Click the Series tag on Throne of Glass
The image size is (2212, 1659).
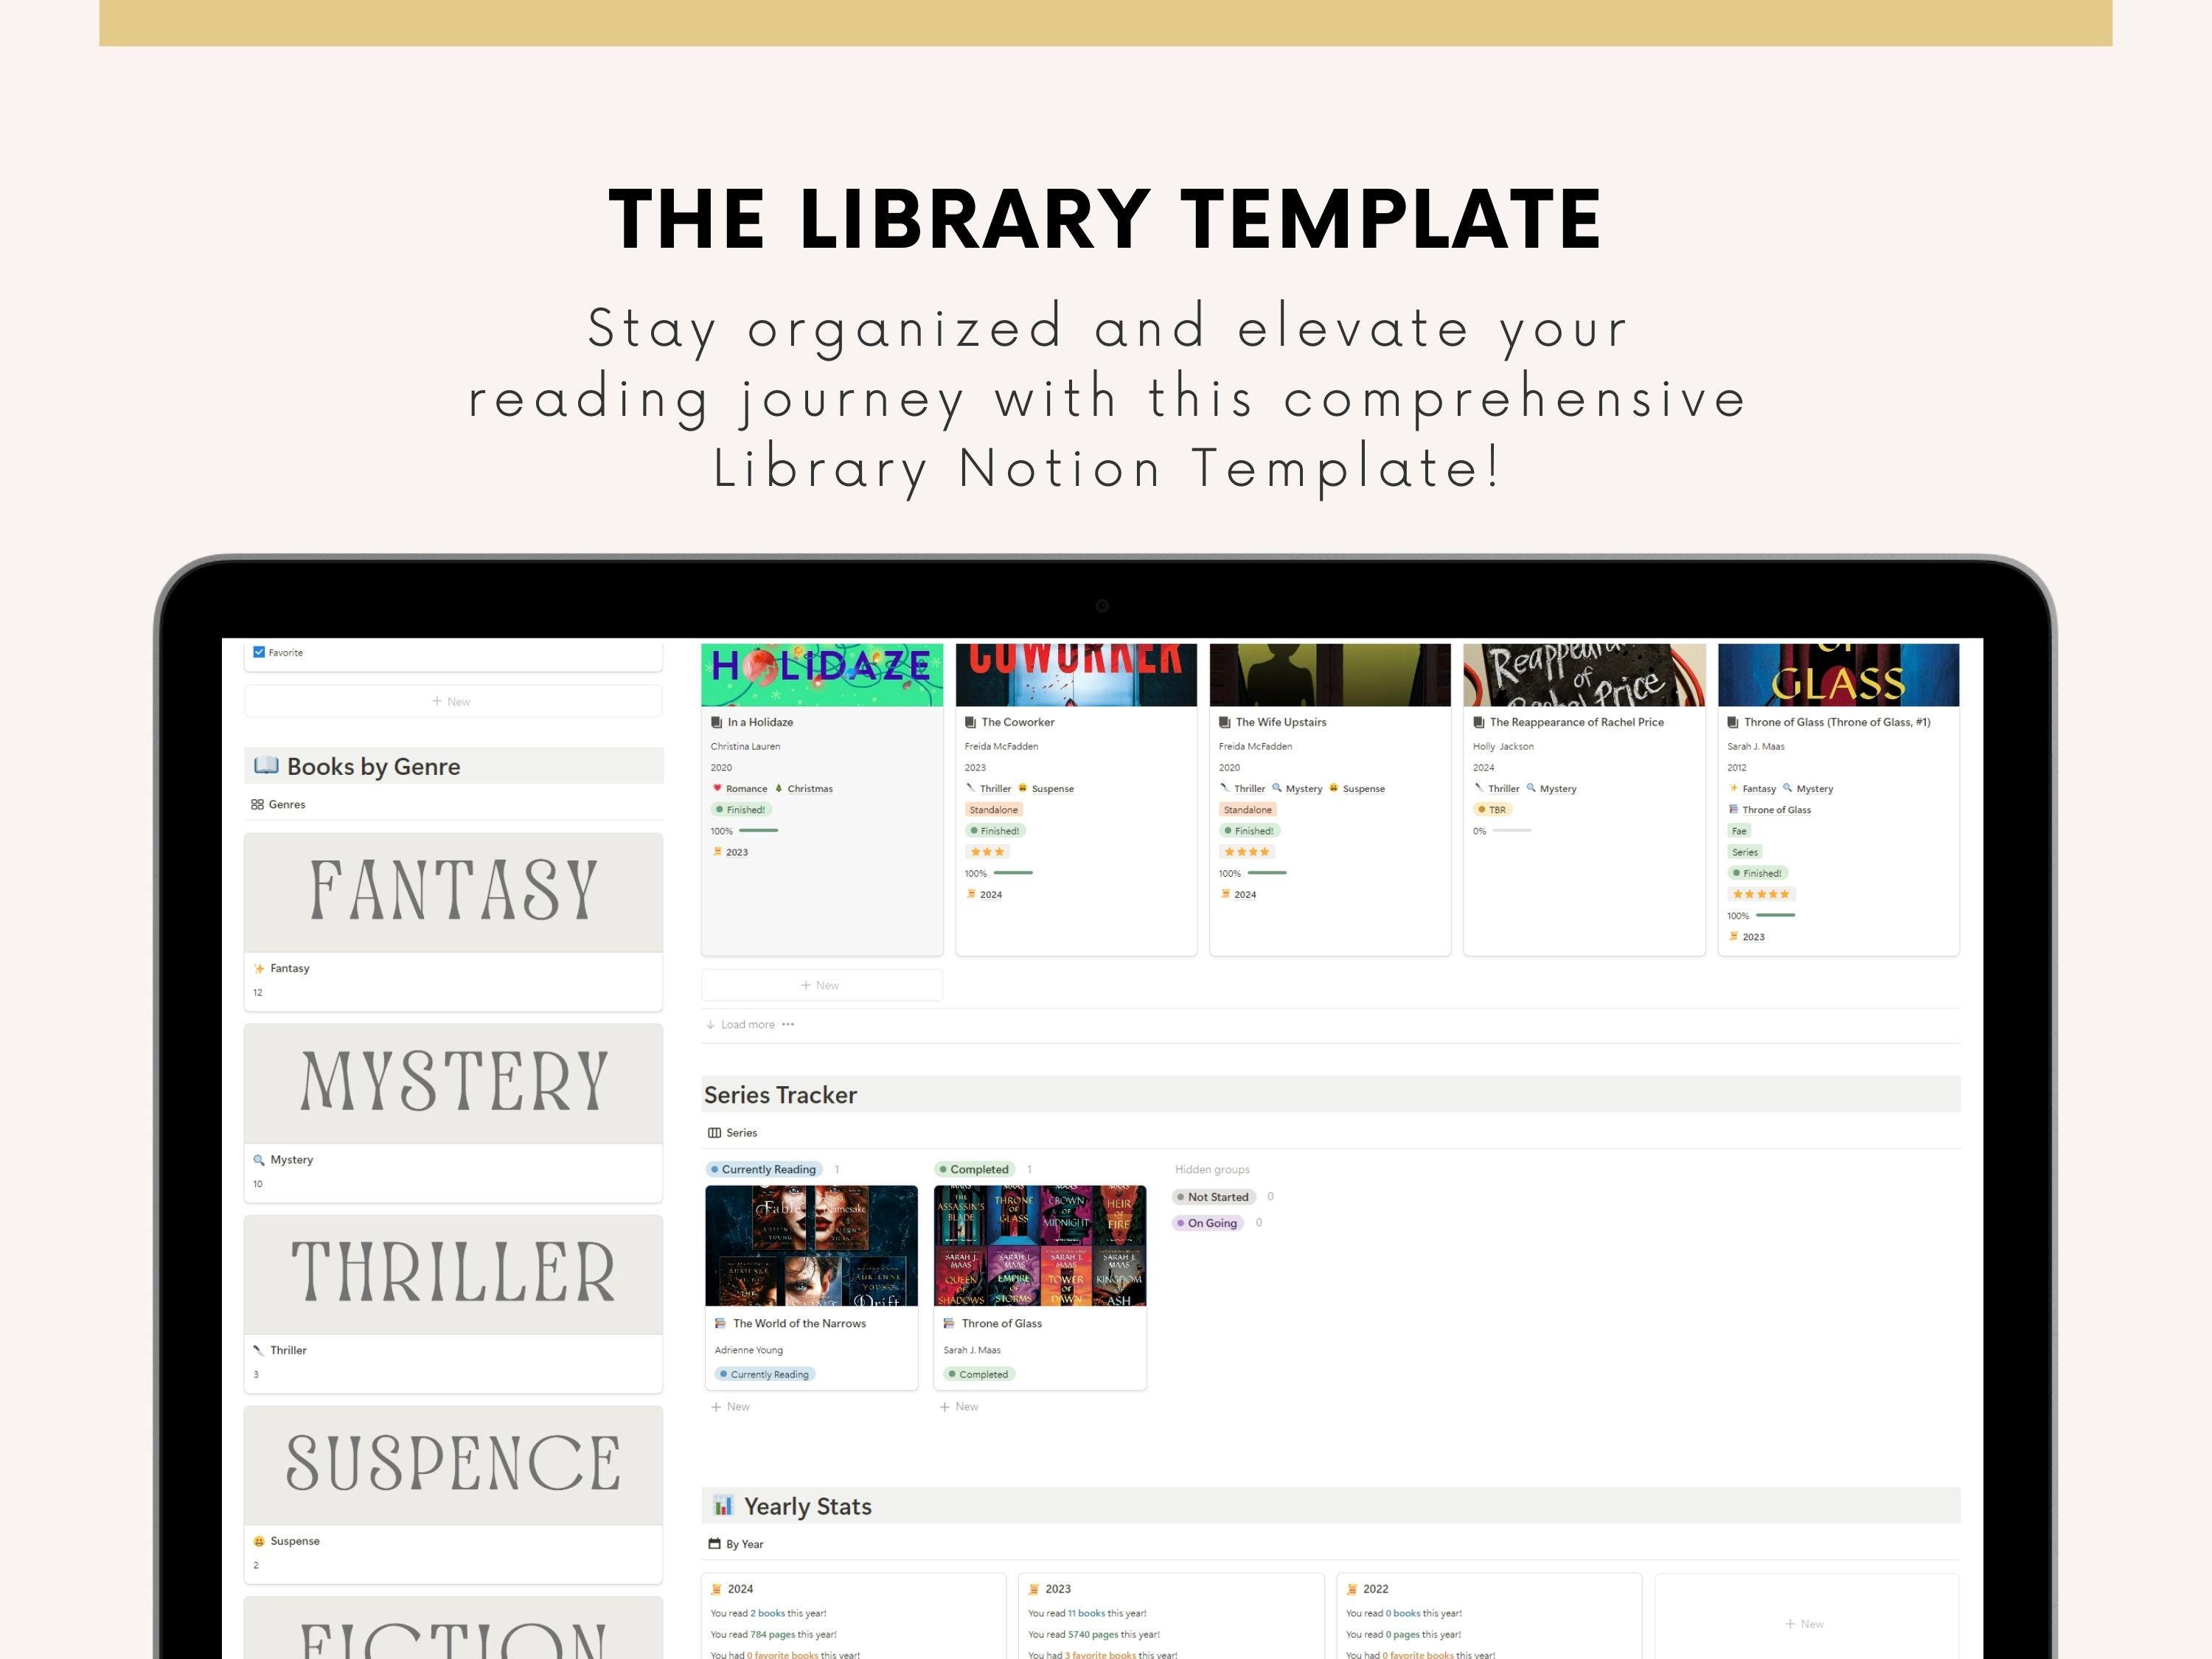1745,852
